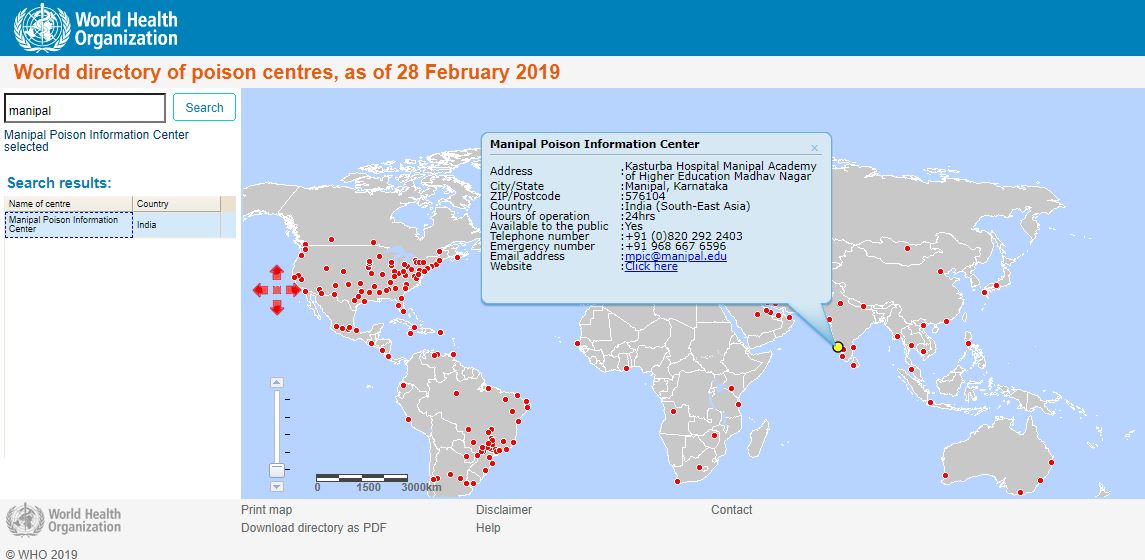The width and height of the screenshot is (1145, 560).
Task: Download directory as PDF
Action: coord(313,528)
